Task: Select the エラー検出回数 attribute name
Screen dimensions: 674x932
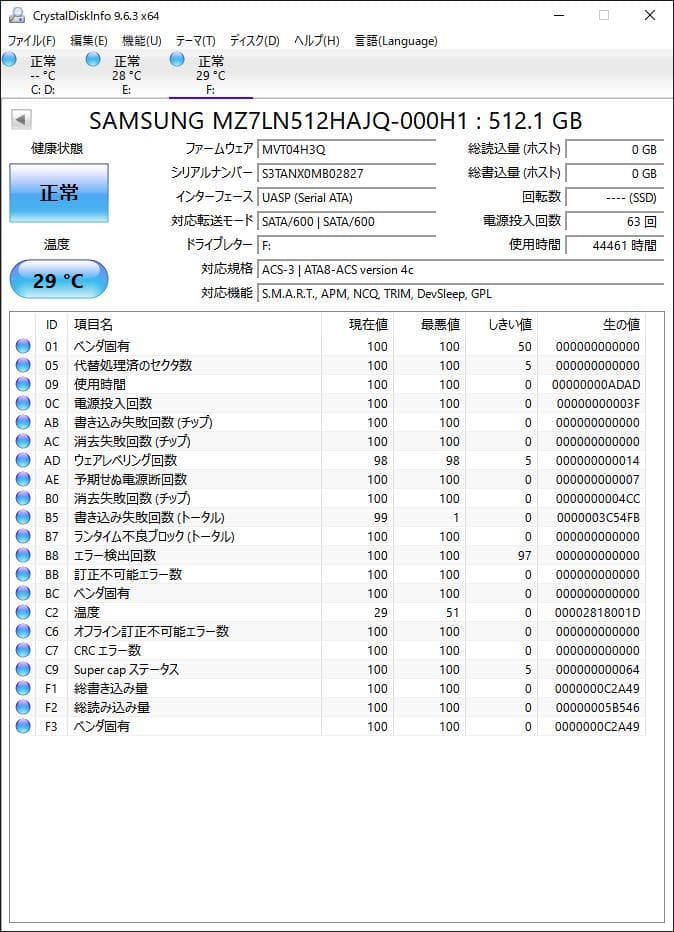Action: click(x=115, y=555)
